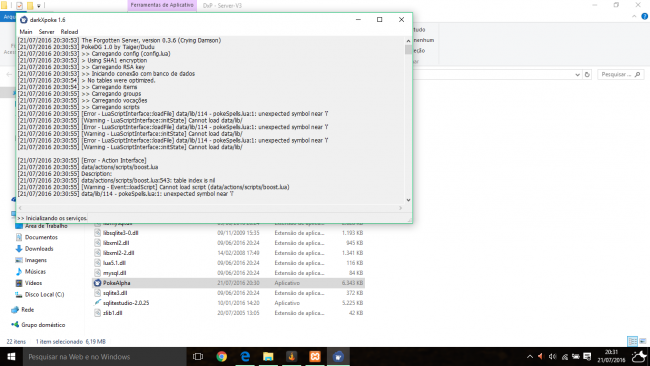Open Google Chrome from the taskbar
Image resolution: width=650 pixels, height=366 pixels.
222,357
